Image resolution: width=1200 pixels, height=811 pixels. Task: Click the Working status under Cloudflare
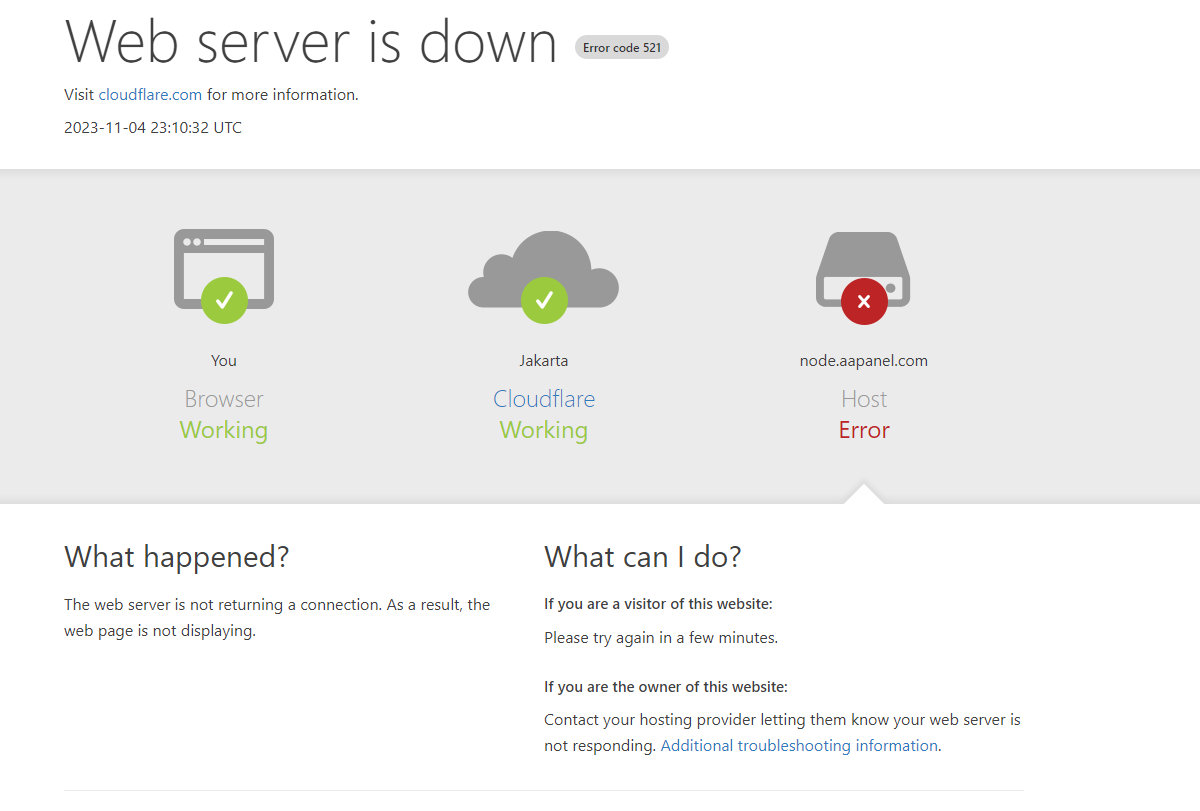coord(544,431)
